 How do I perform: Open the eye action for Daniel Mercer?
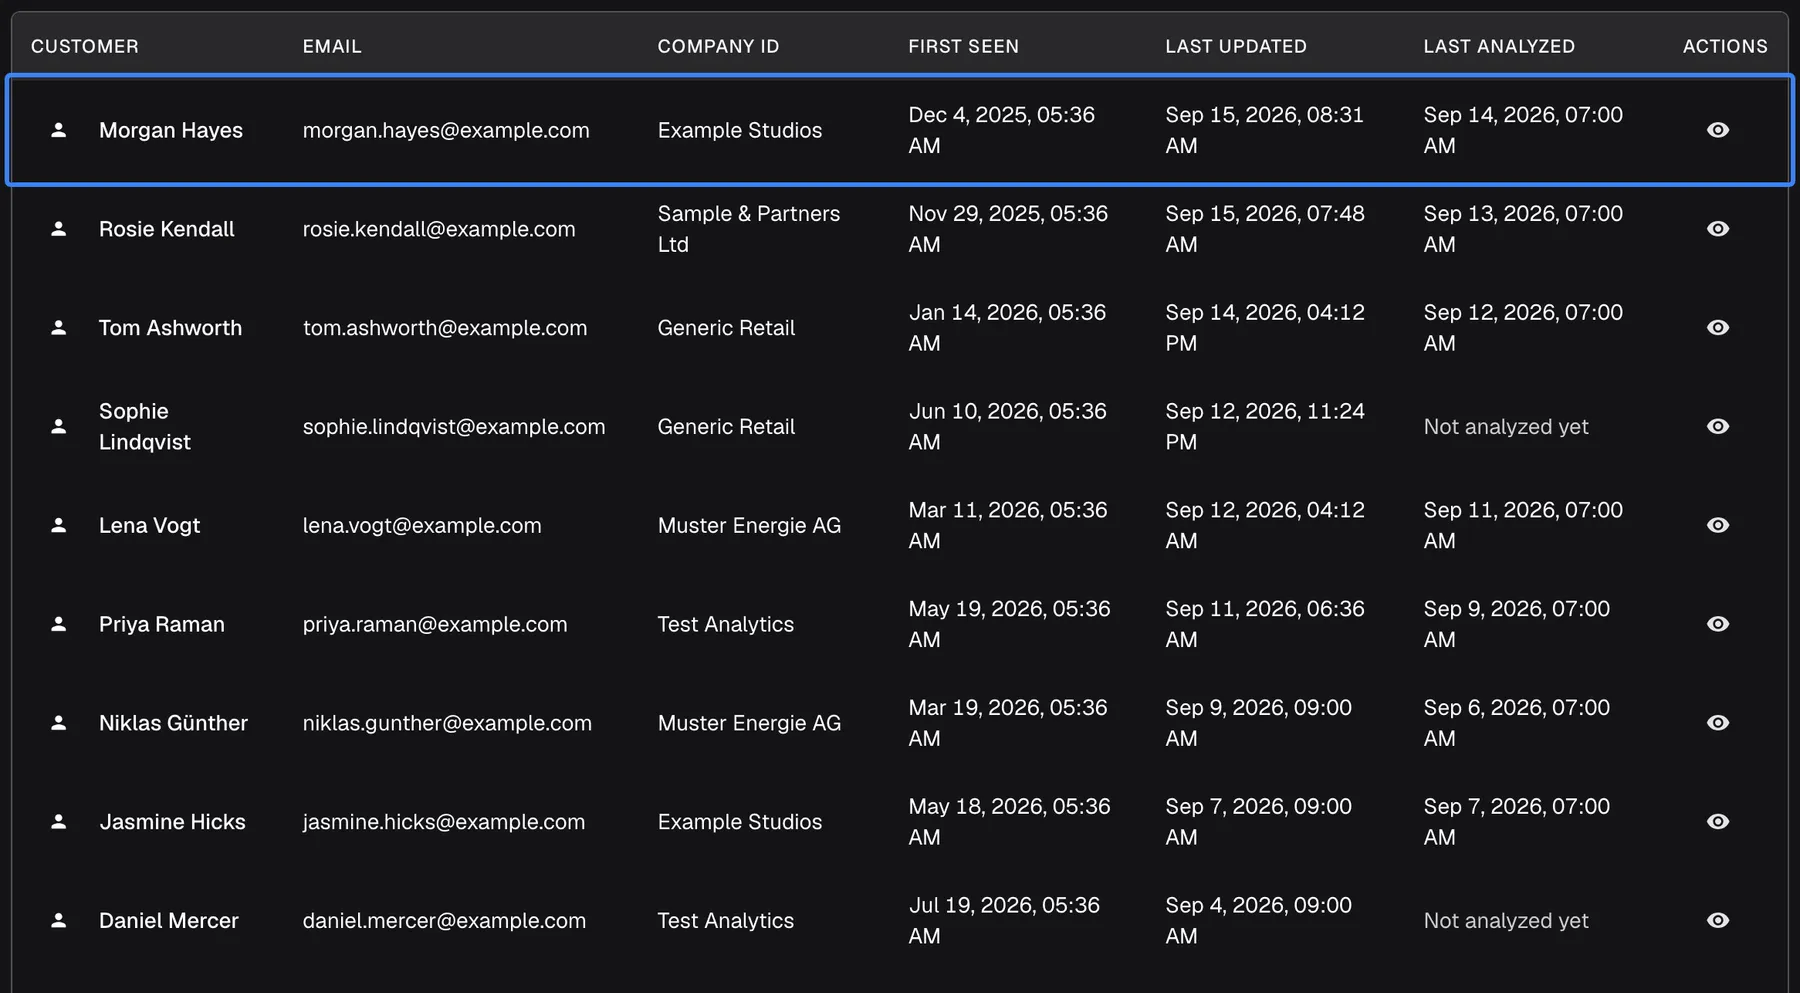[1718, 920]
